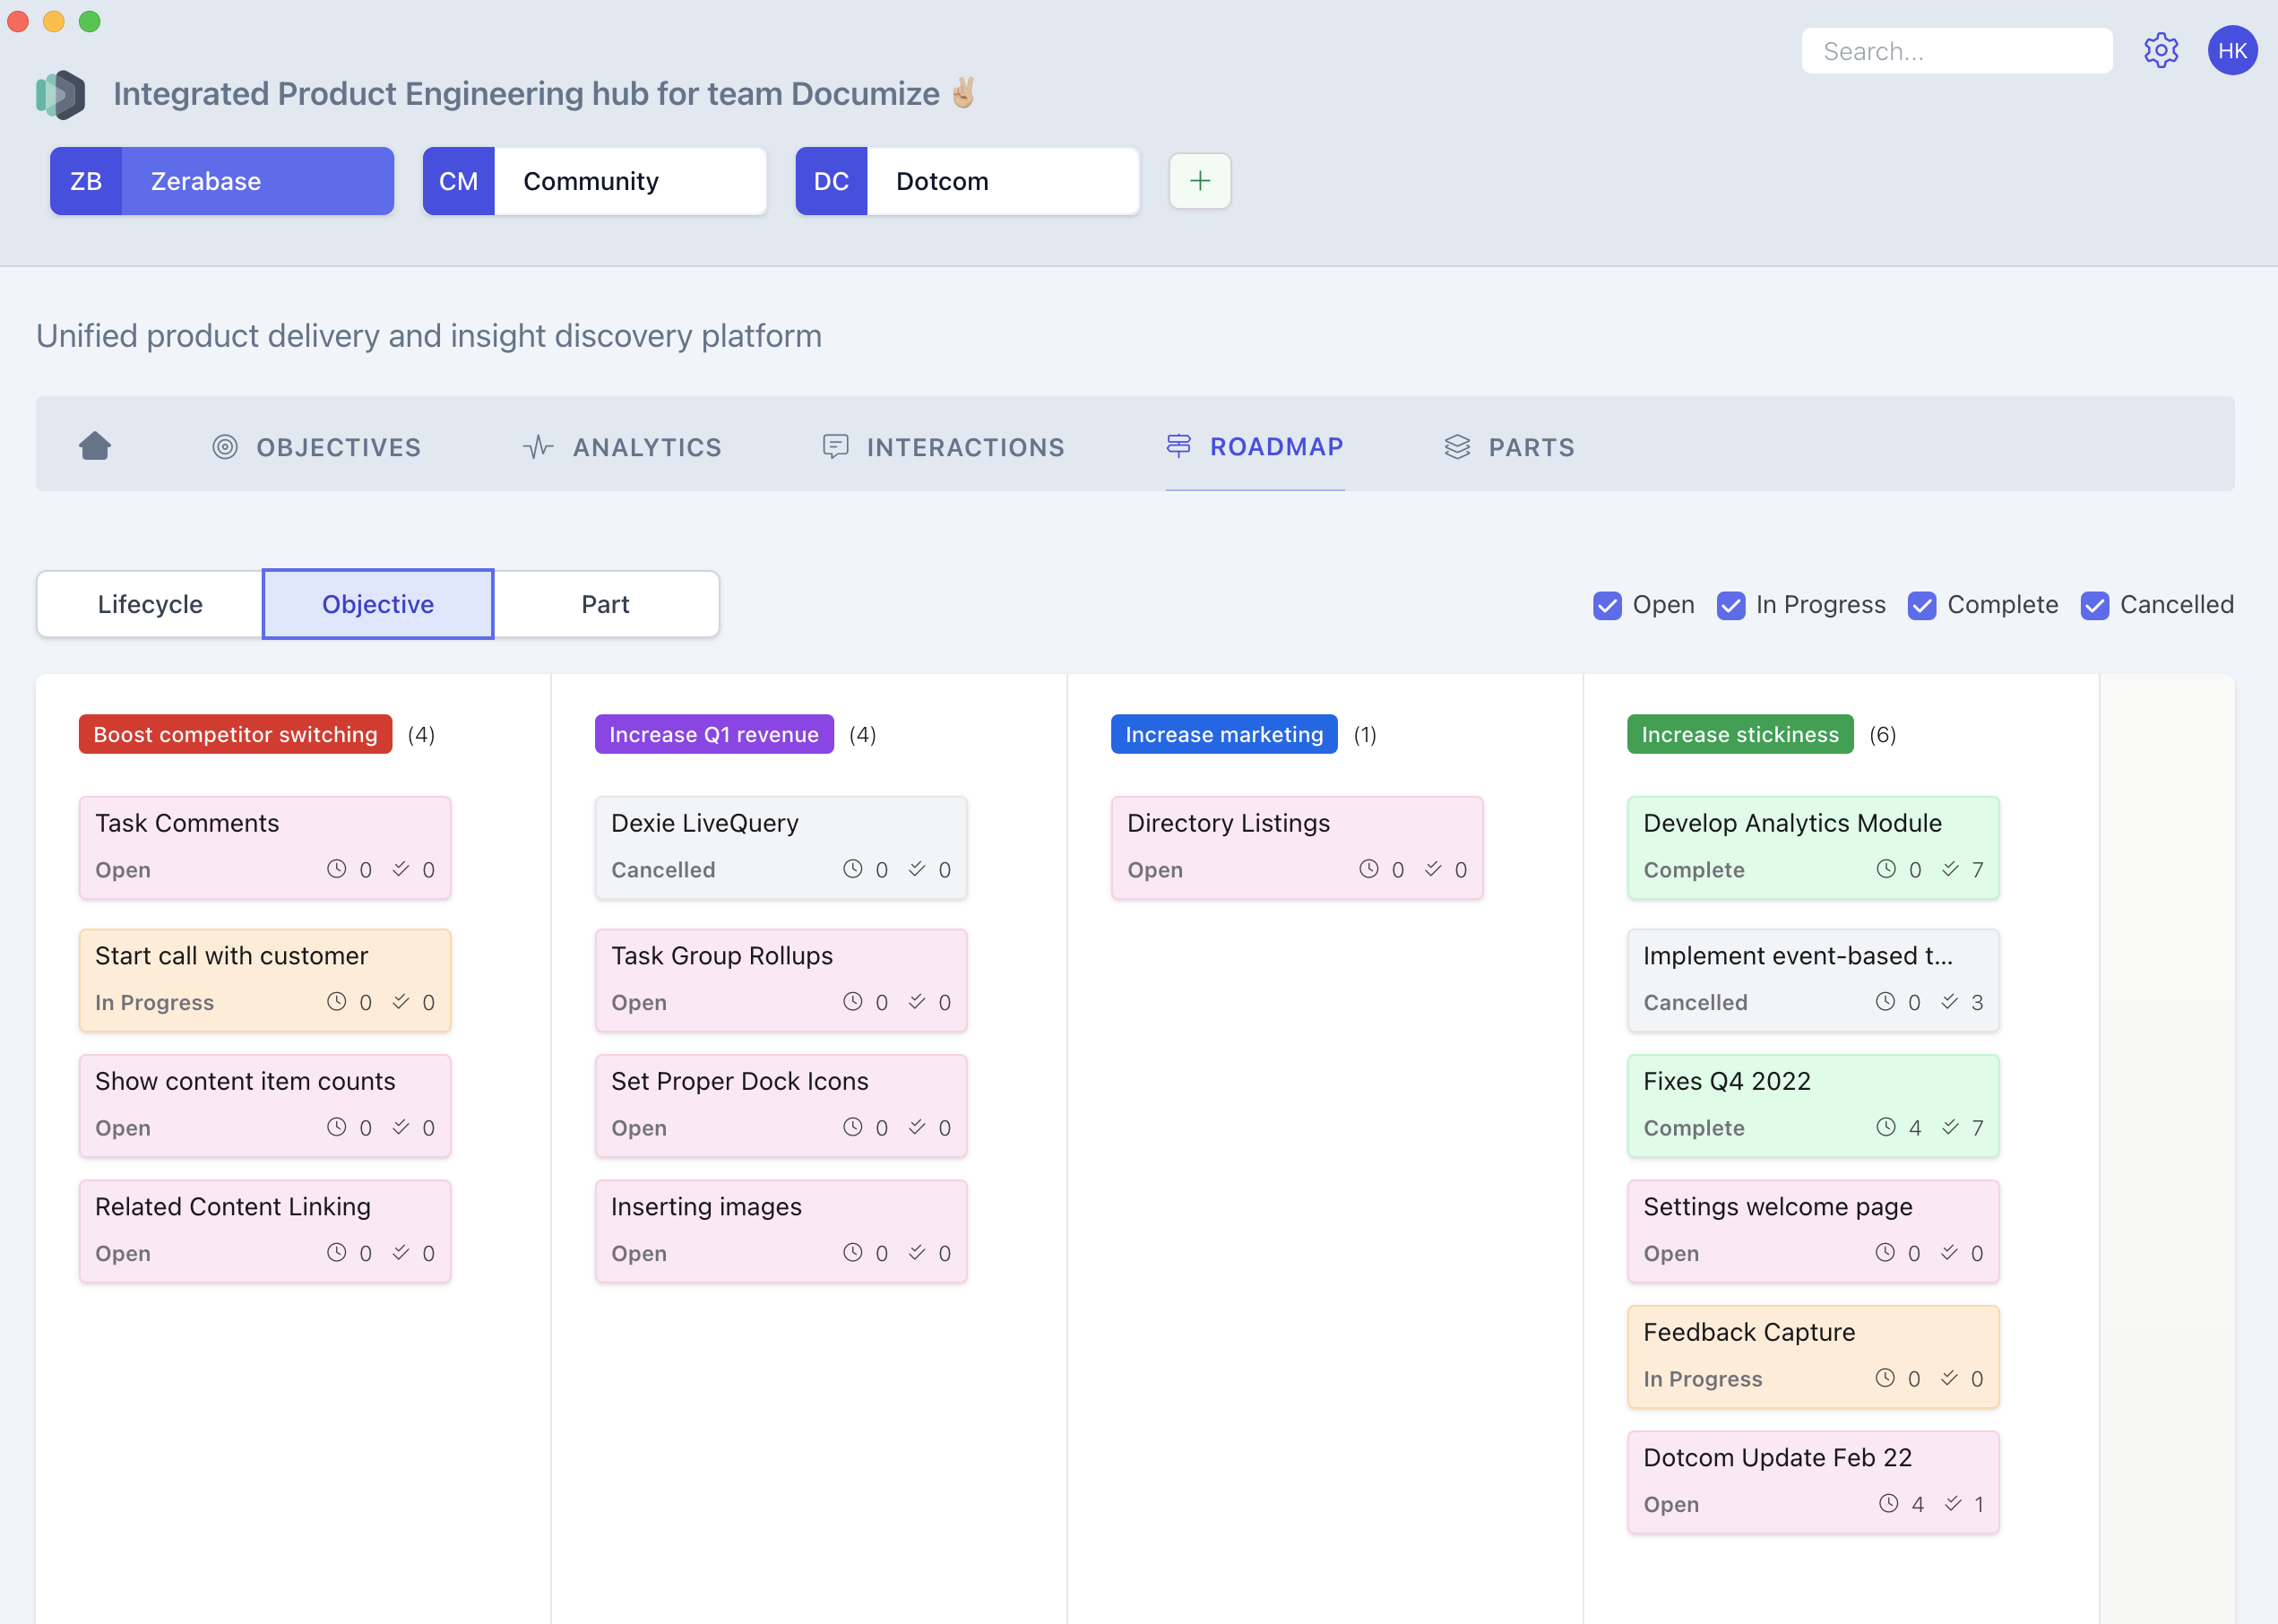Disable the In Progress filter
Viewport: 2278px width, 1624px height.
[x=1731, y=603]
